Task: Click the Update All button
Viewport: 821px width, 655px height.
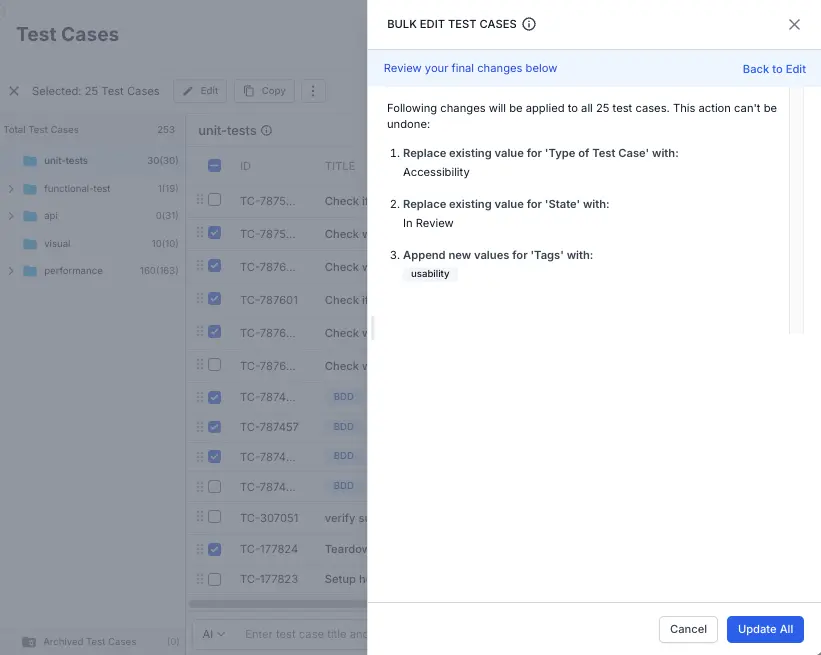Action: 765,629
